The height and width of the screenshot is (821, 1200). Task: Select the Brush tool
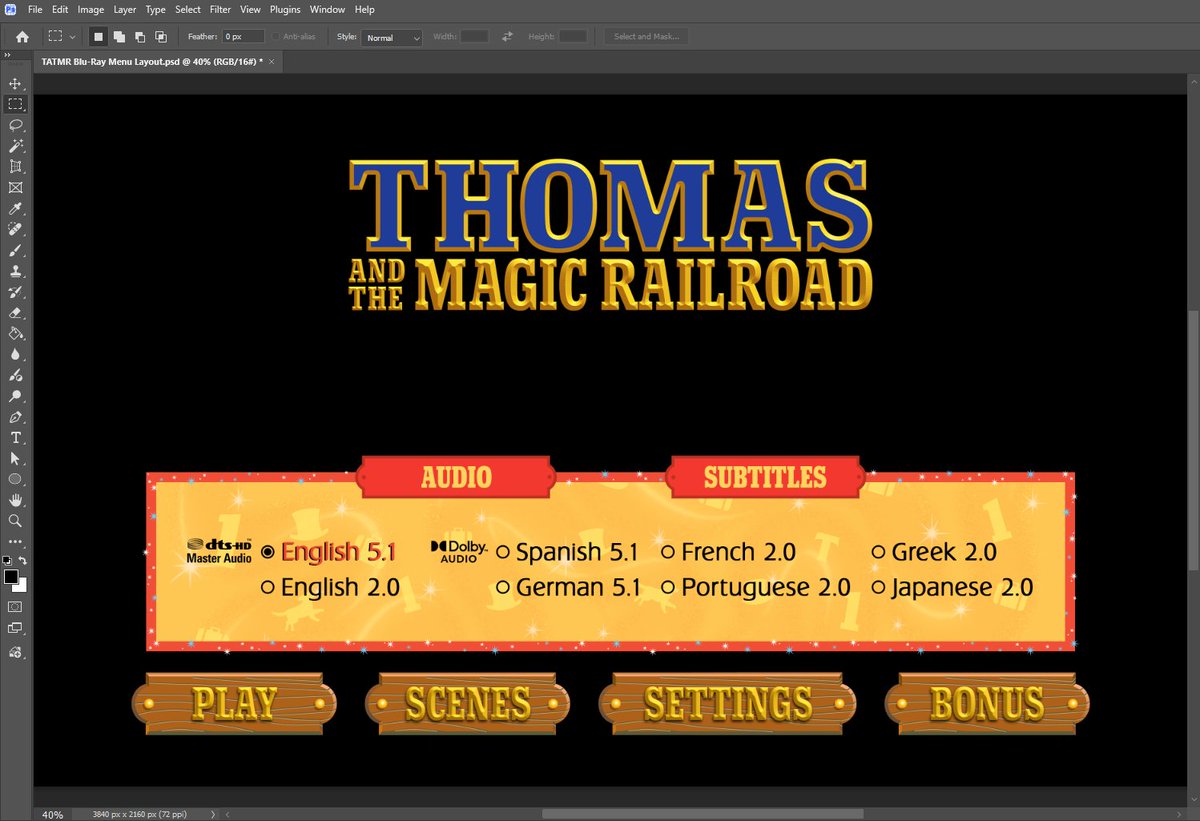point(15,250)
